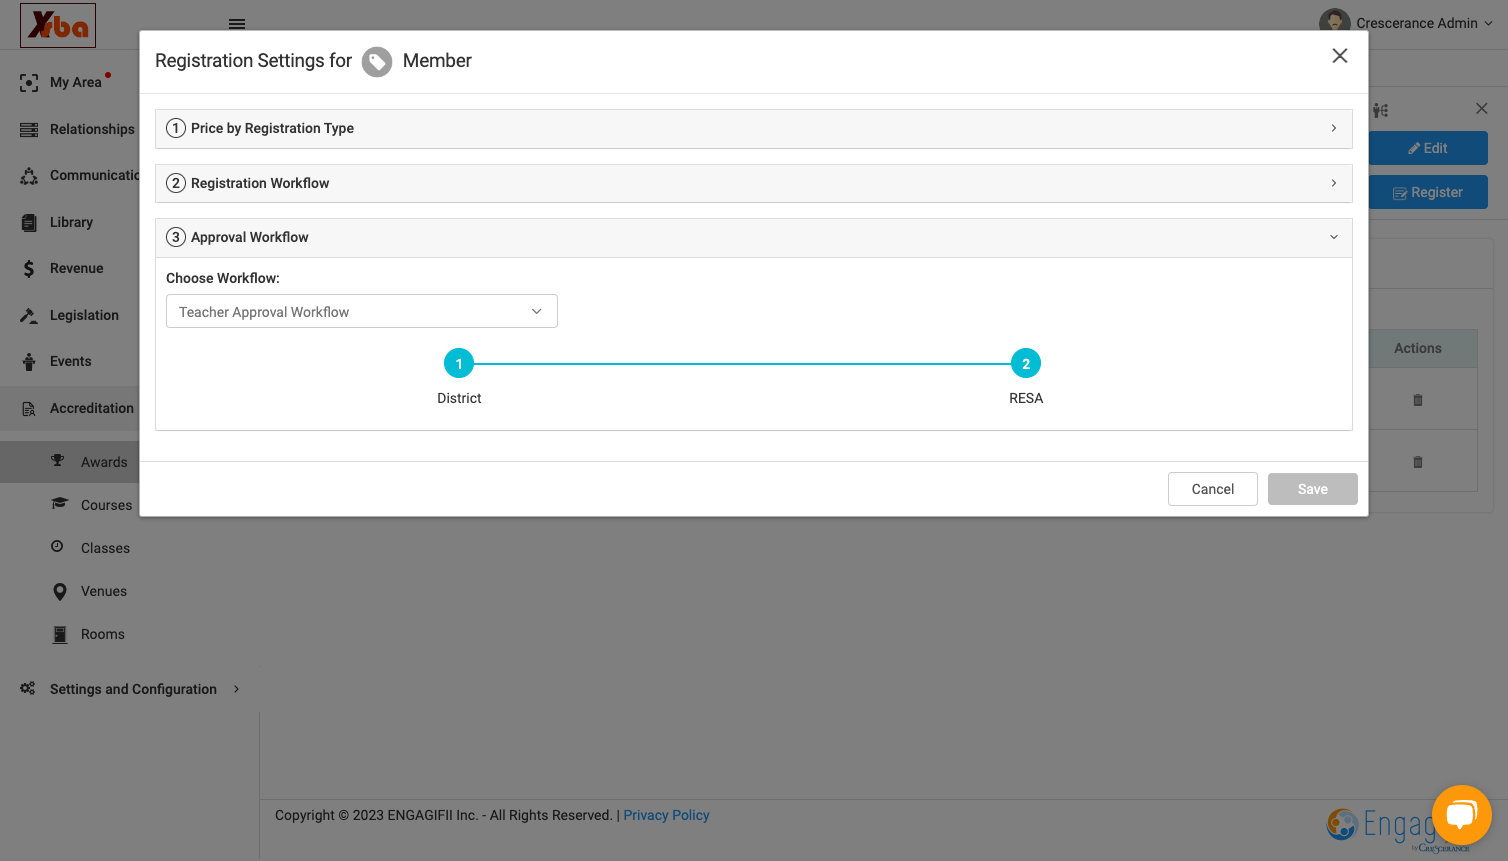Collapse the Approval Workflow section
Image resolution: width=1508 pixels, height=861 pixels.
click(x=754, y=238)
